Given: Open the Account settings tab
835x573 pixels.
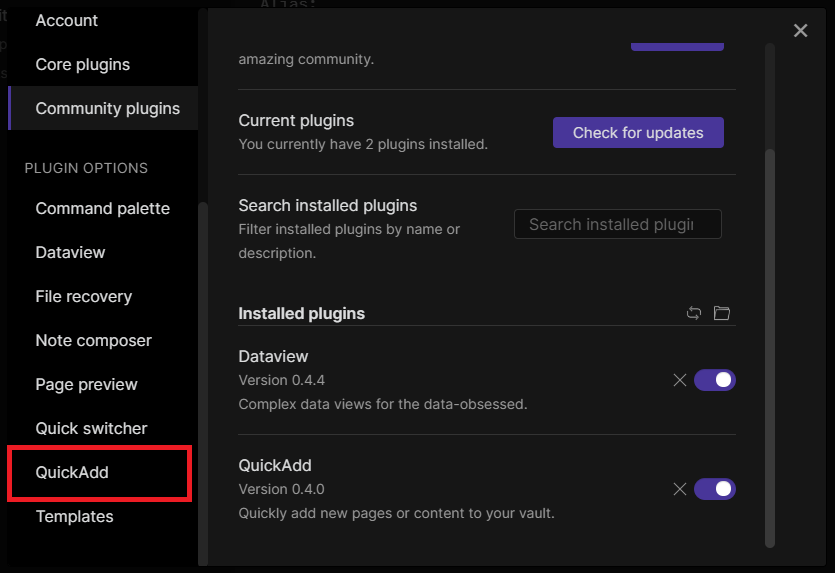Looking at the screenshot, I should [103, 20].
